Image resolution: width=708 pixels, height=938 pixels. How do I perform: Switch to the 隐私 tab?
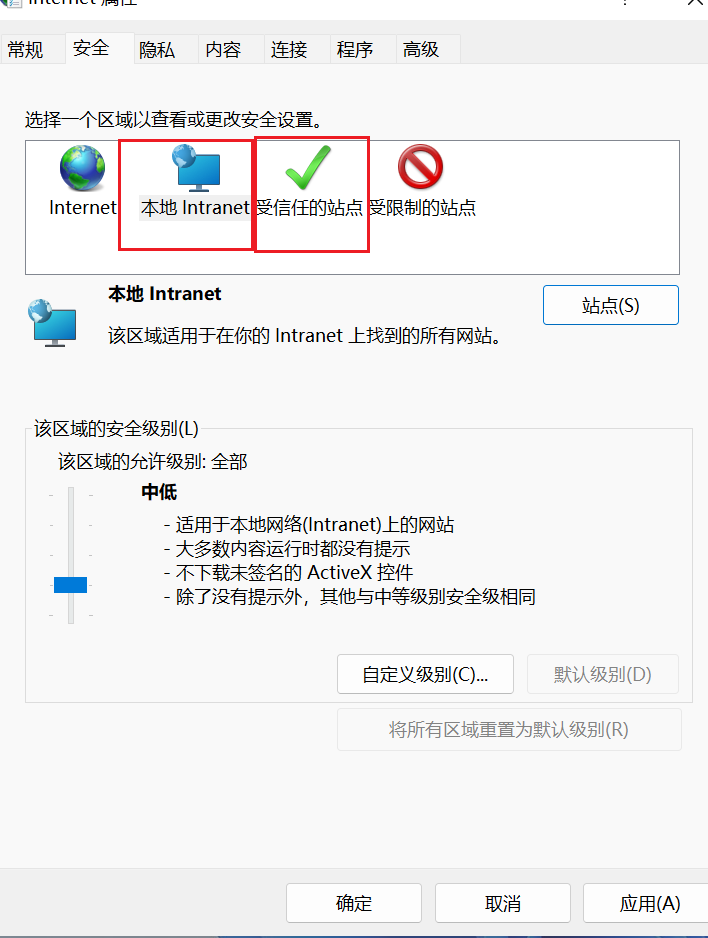(x=157, y=50)
